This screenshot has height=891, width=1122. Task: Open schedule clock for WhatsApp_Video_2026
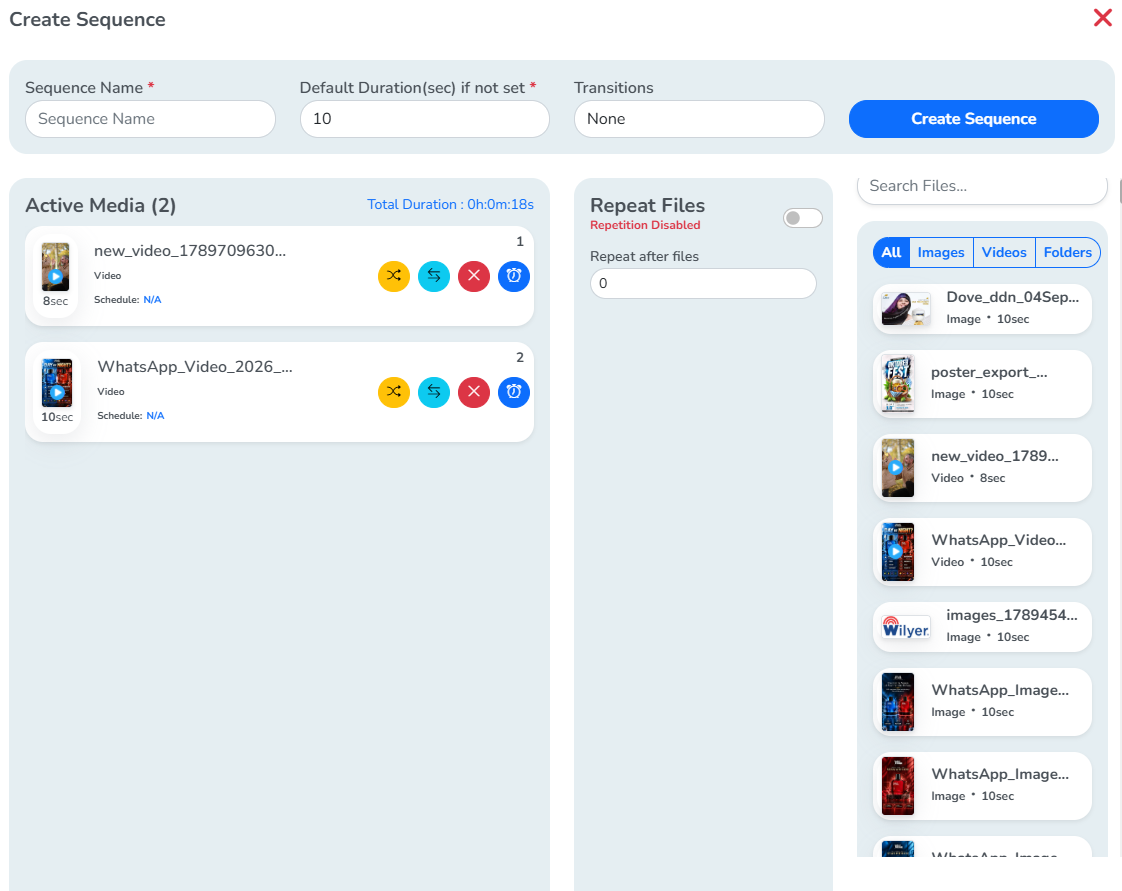pos(514,392)
